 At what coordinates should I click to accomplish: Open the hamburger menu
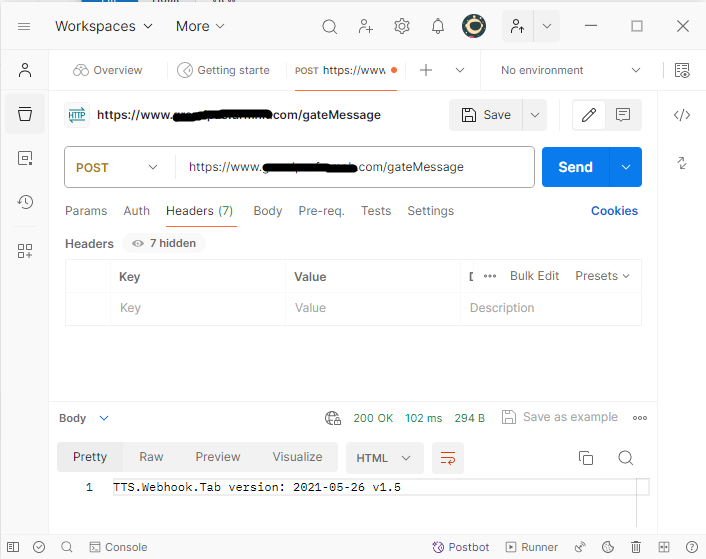pos(24,27)
